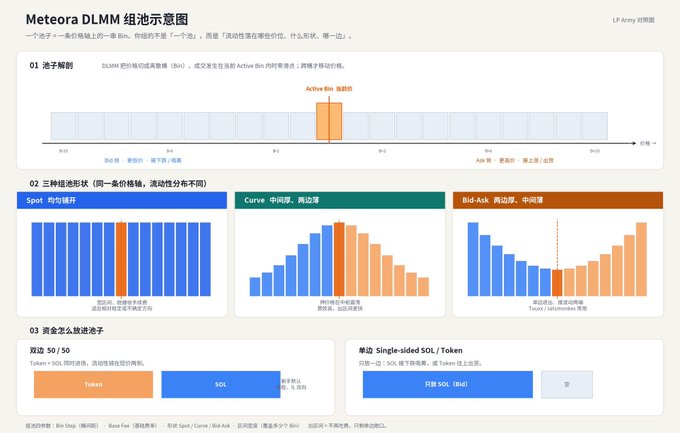Click the dark orange center bar in the Bid-Ask chart
This screenshot has width=680, height=433.
tap(557, 283)
